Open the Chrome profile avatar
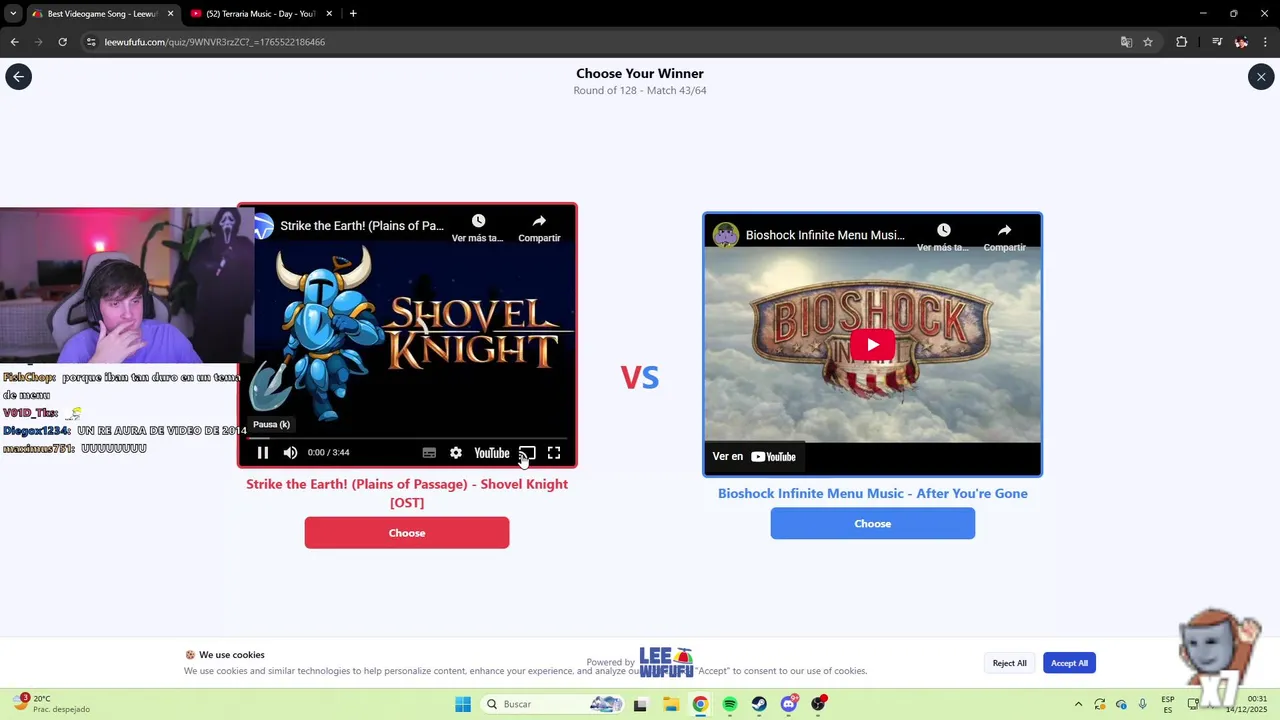This screenshot has height=720, width=1280. pos(1241,42)
